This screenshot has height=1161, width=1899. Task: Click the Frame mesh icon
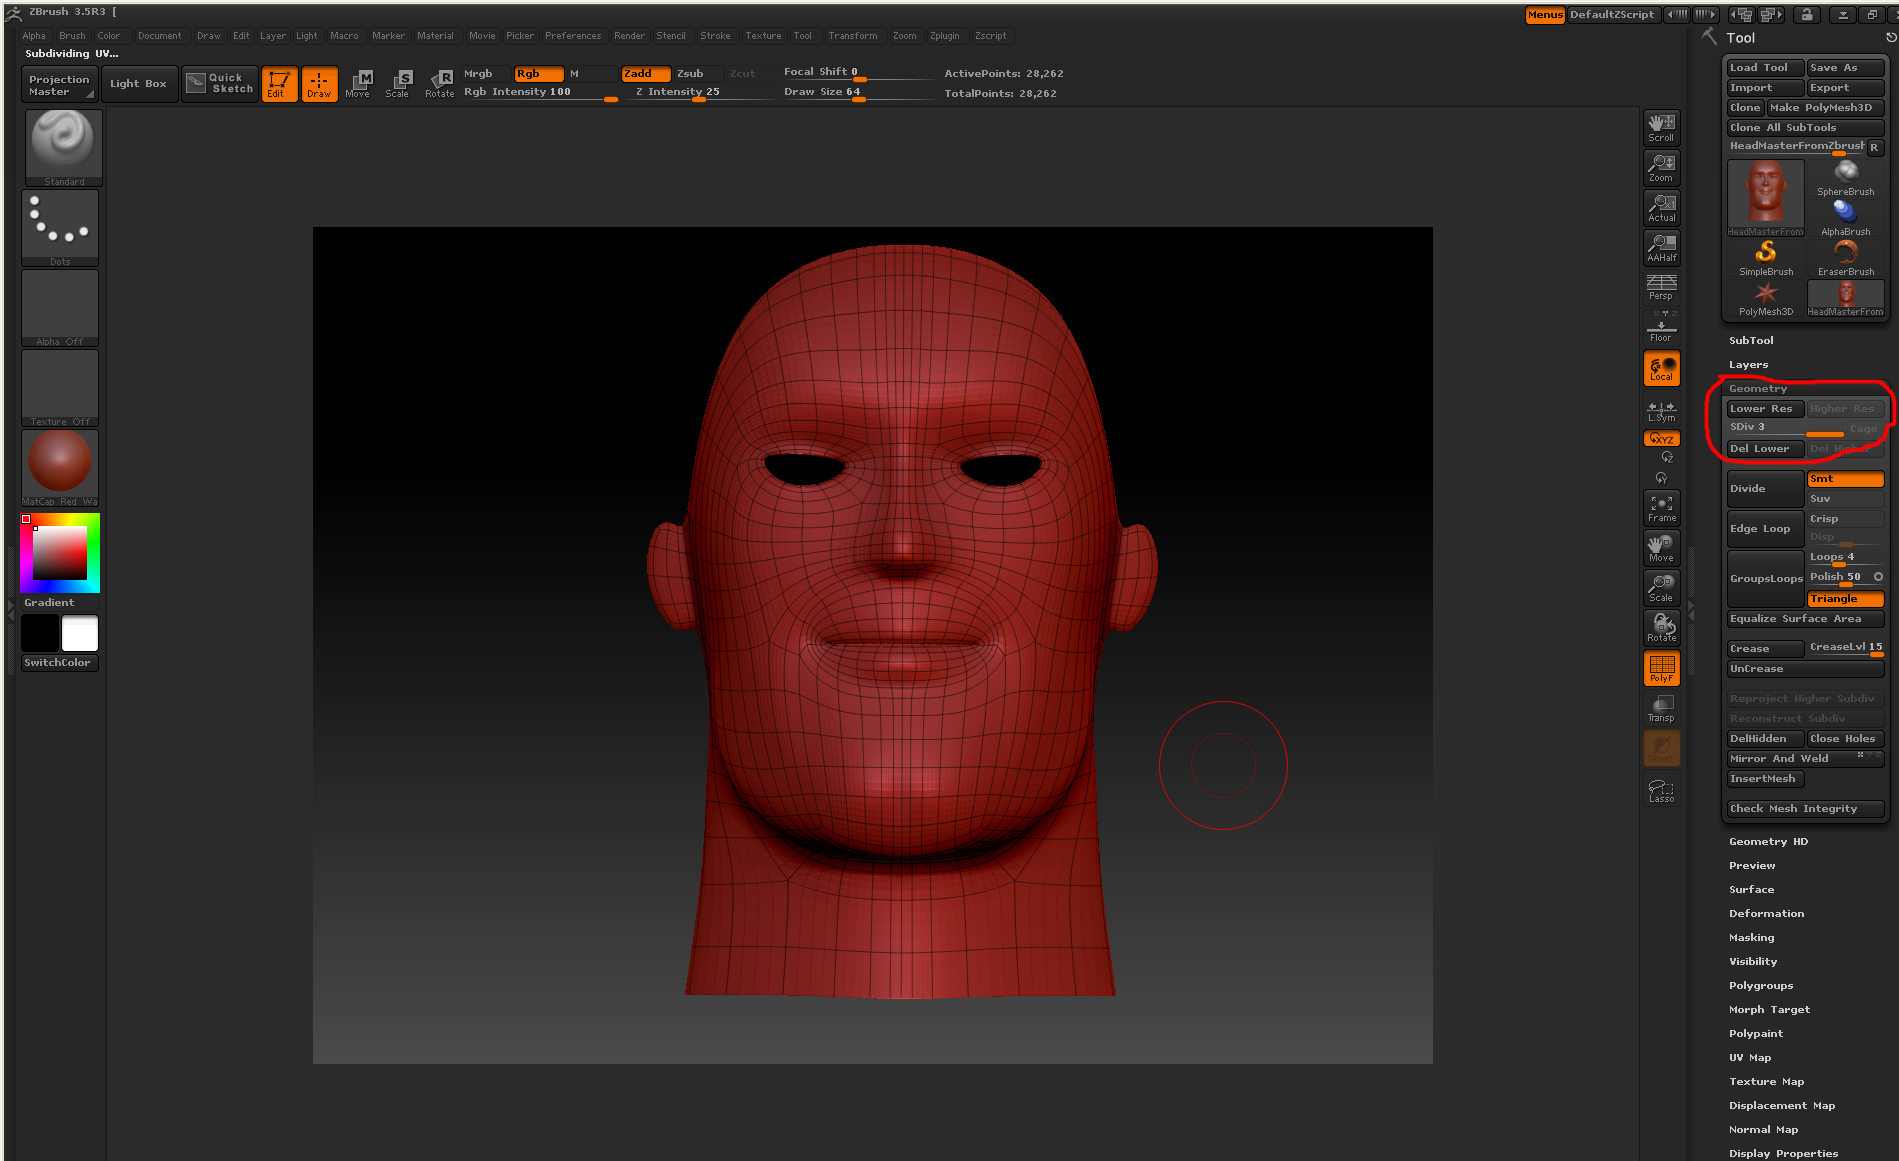coord(1661,508)
